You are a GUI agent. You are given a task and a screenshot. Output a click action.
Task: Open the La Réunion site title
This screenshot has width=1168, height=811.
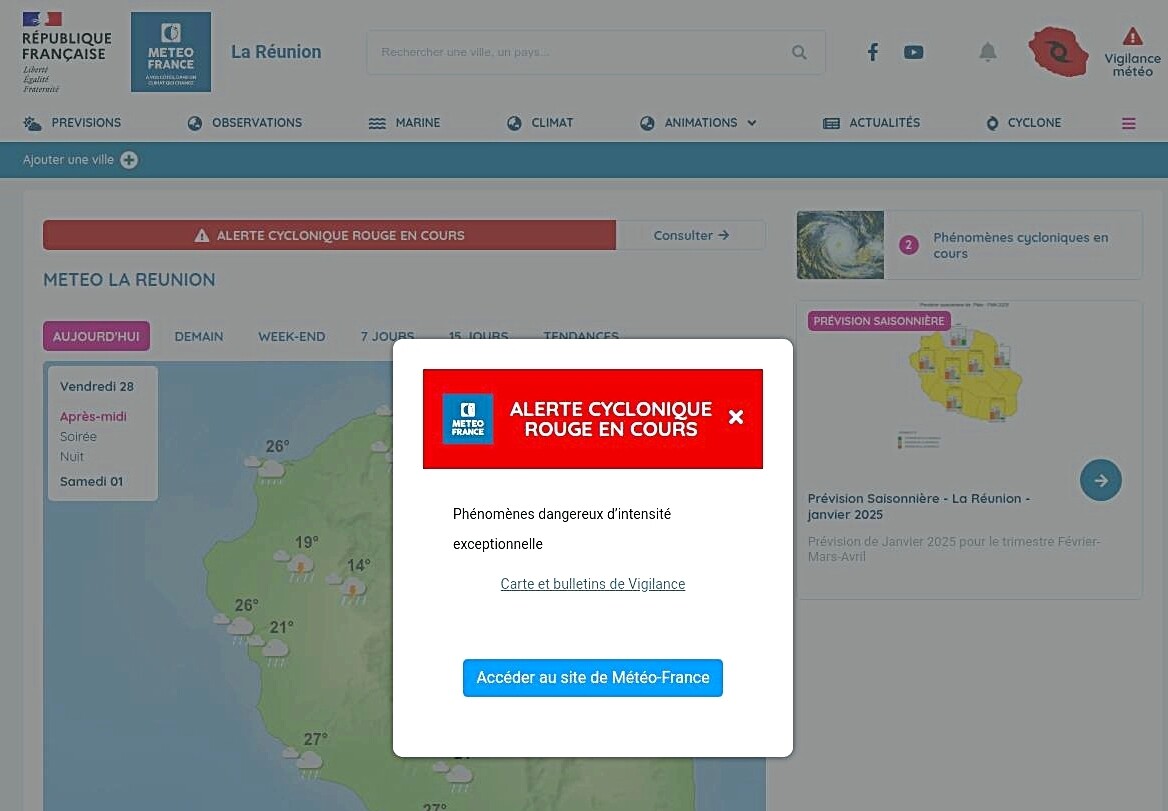276,52
